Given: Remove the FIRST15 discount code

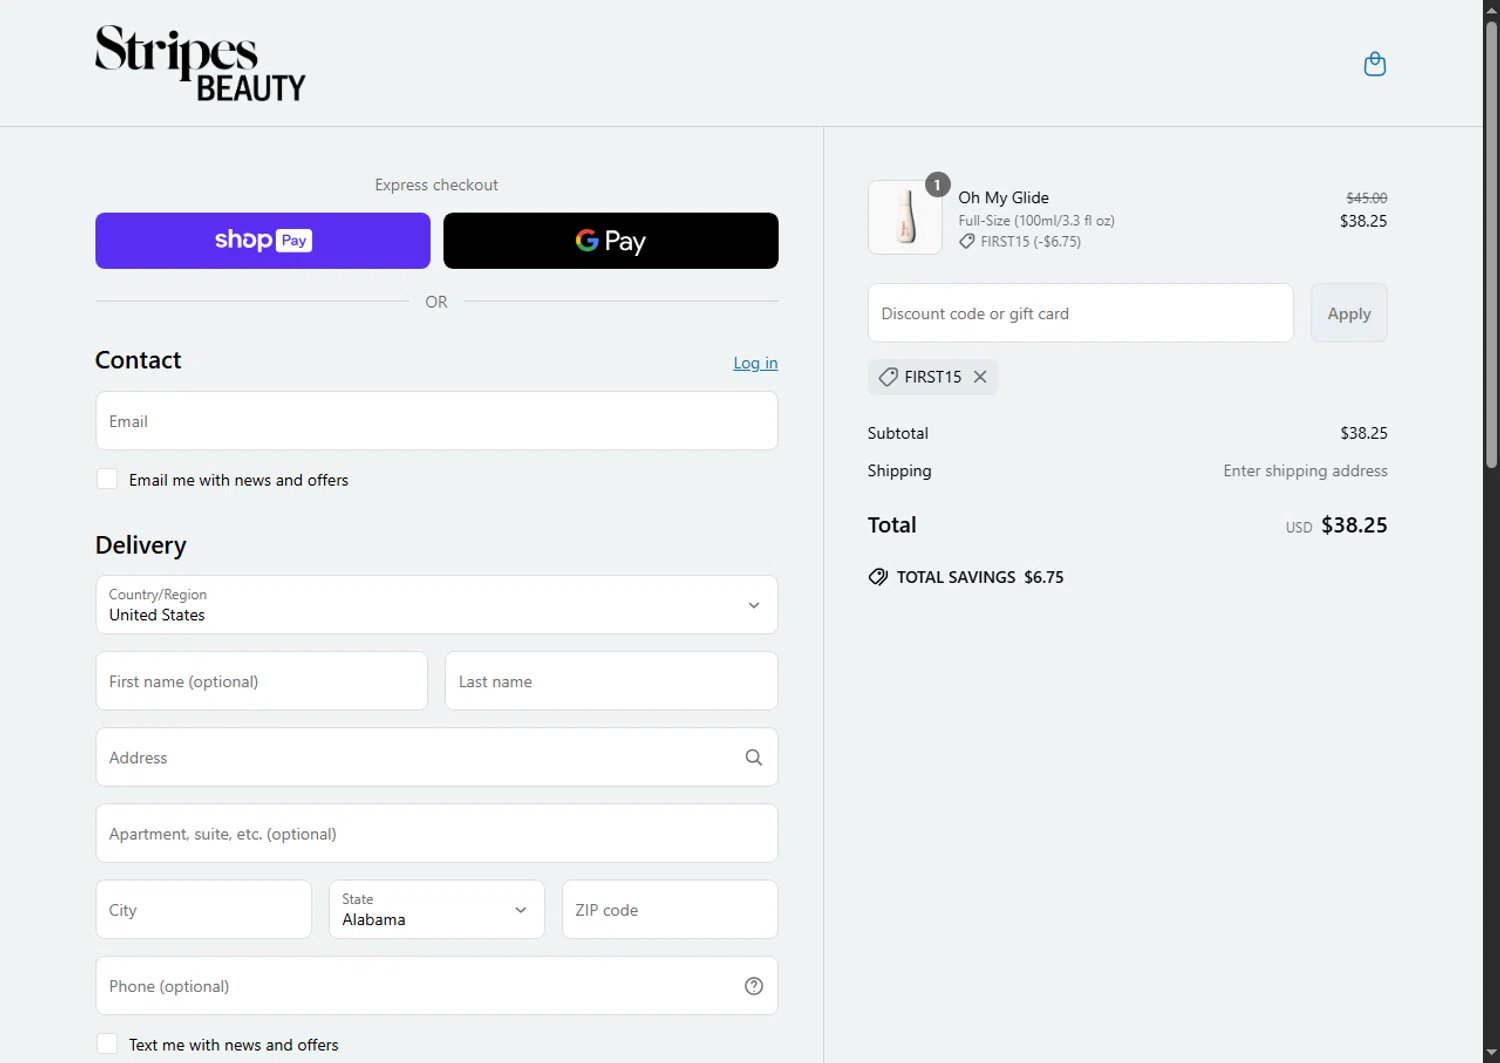Looking at the screenshot, I should 980,377.
